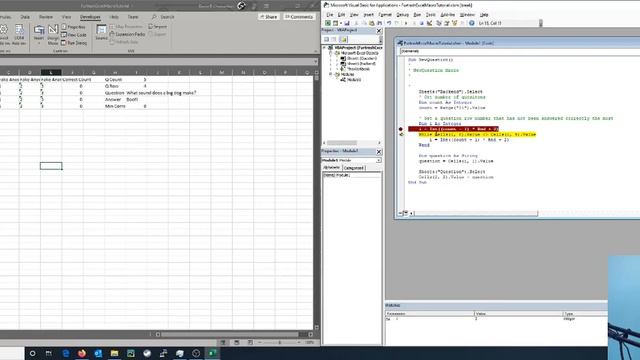
Task: Click the Comments button in Excel
Action: pyautogui.click(x=299, y=17)
